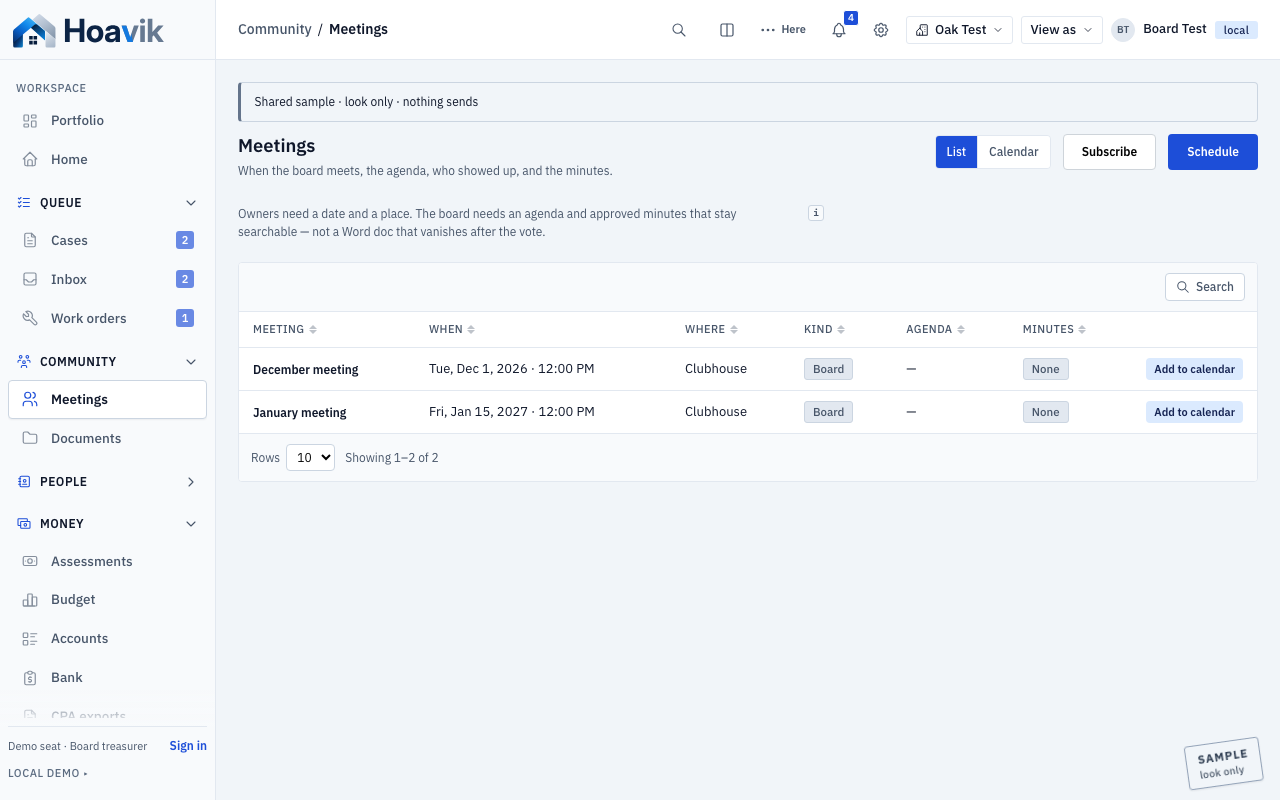This screenshot has height=800, width=1280.
Task: Open the View as dropdown
Action: [x=1061, y=30]
